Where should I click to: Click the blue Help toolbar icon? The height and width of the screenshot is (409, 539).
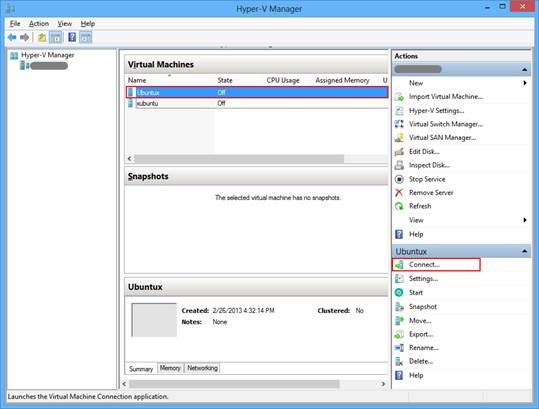pos(72,37)
